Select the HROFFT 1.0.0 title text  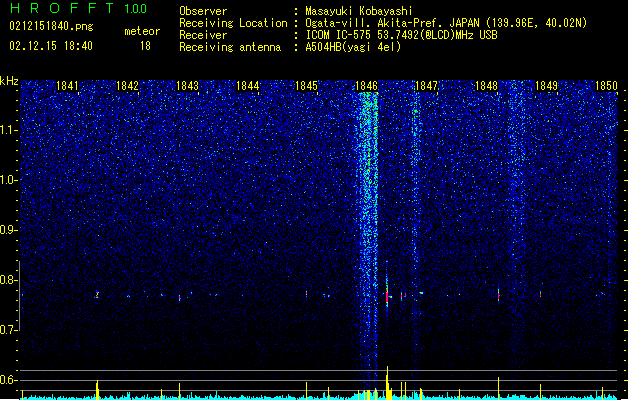(x=78, y=8)
